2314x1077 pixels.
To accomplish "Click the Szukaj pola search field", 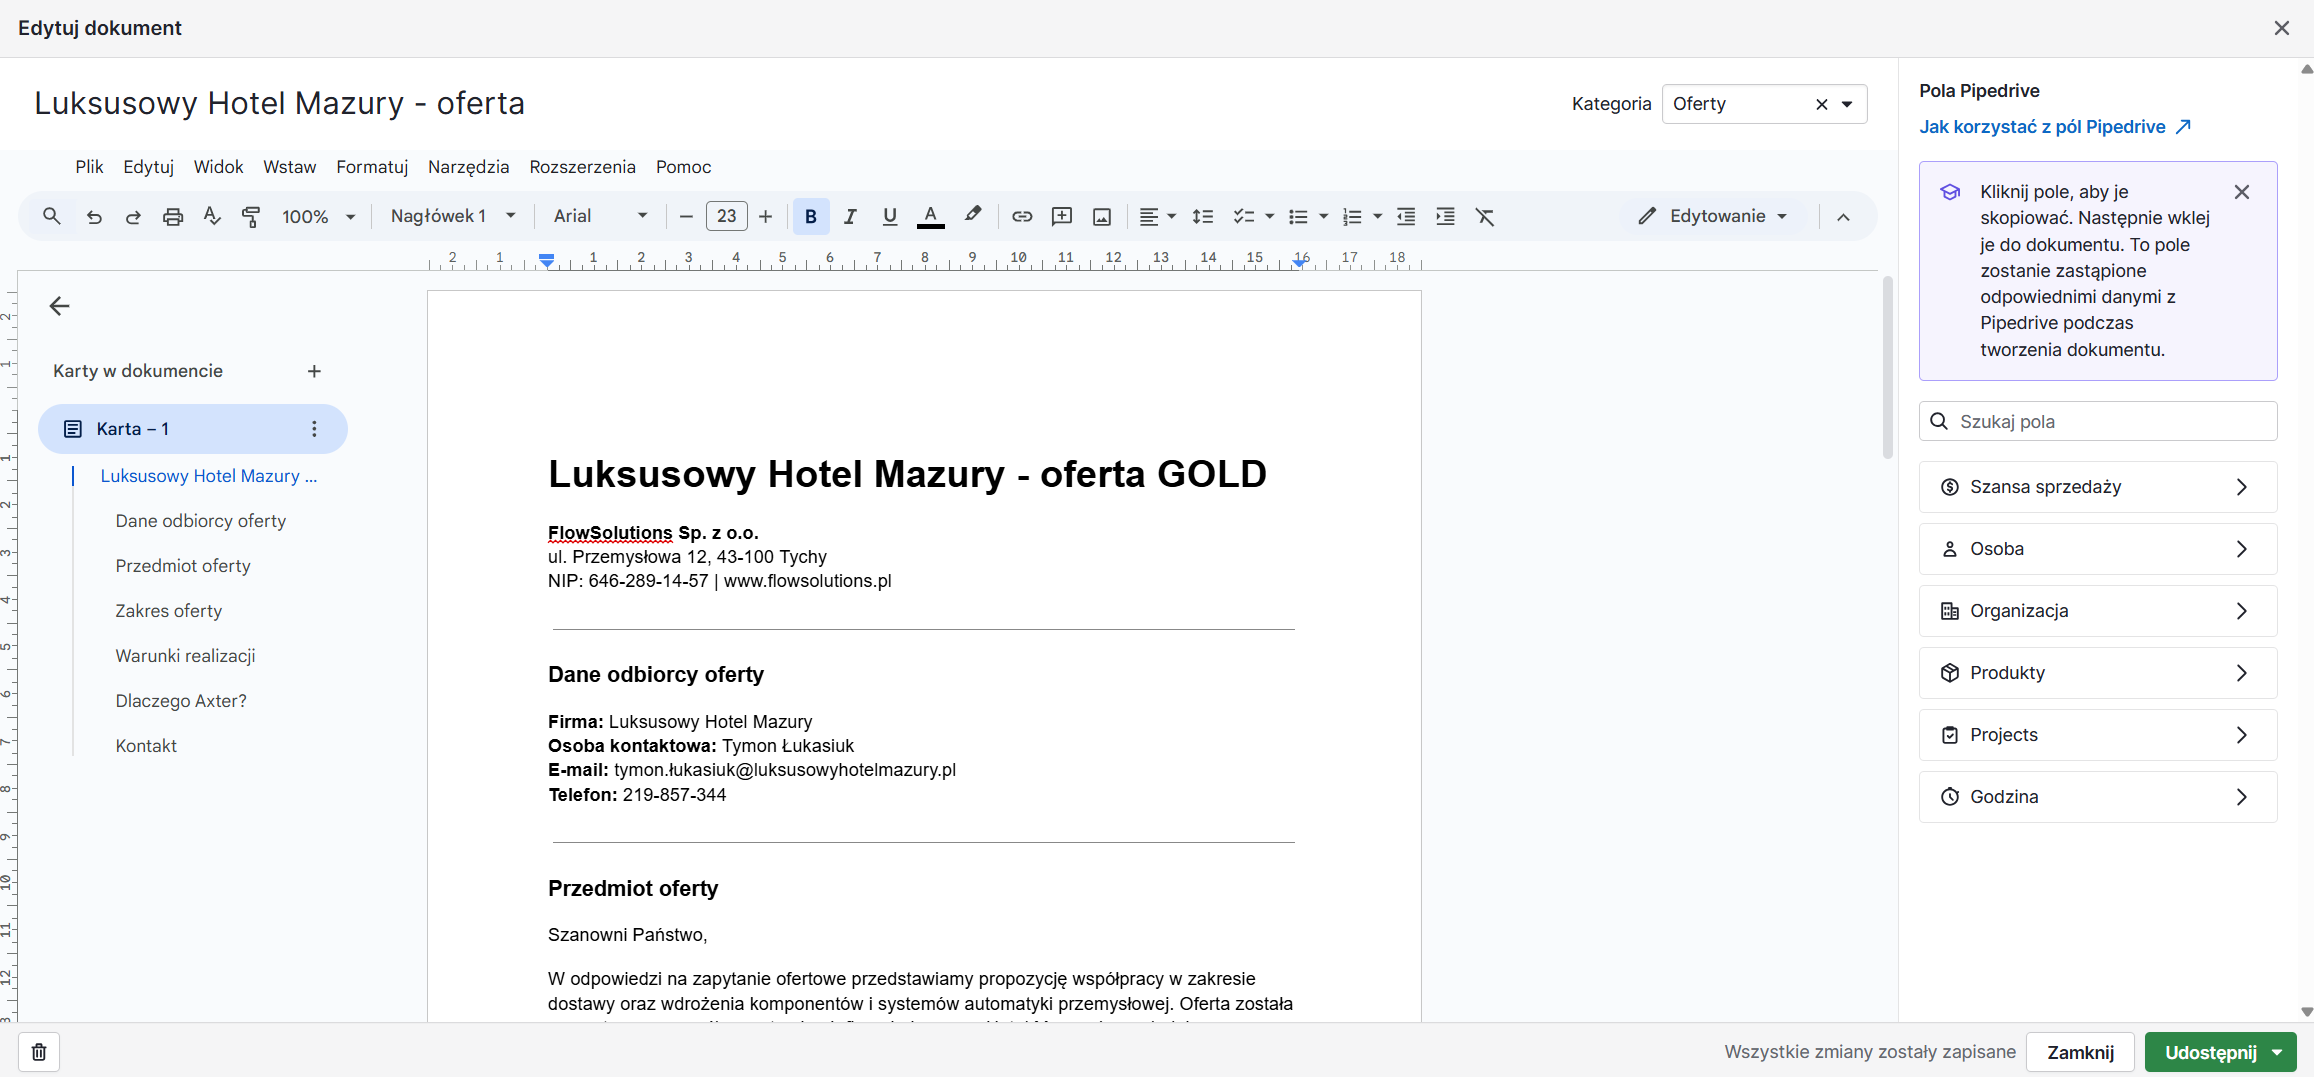I will (x=2098, y=421).
